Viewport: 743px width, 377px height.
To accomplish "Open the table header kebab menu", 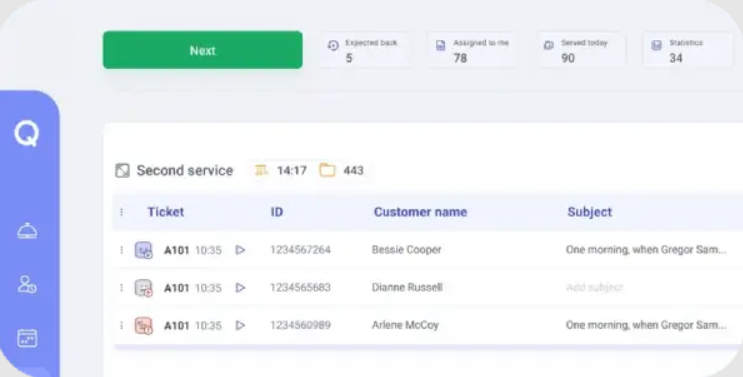I will pyautogui.click(x=121, y=212).
